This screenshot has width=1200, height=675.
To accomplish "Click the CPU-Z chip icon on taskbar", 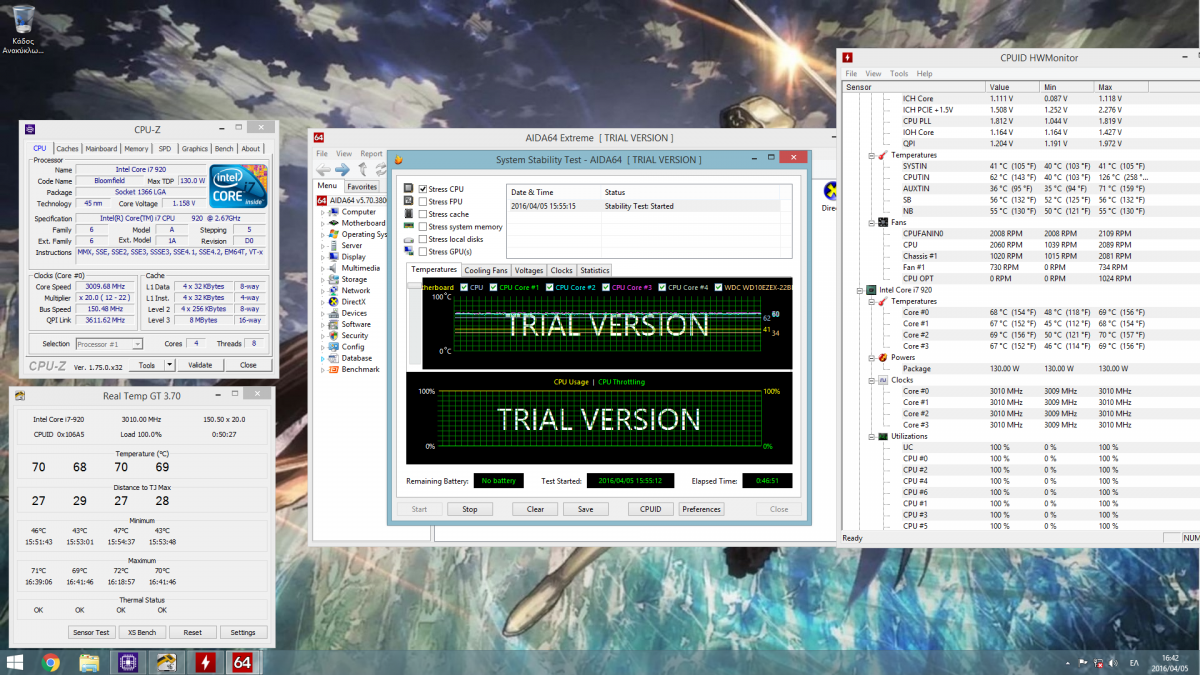I will [127, 661].
